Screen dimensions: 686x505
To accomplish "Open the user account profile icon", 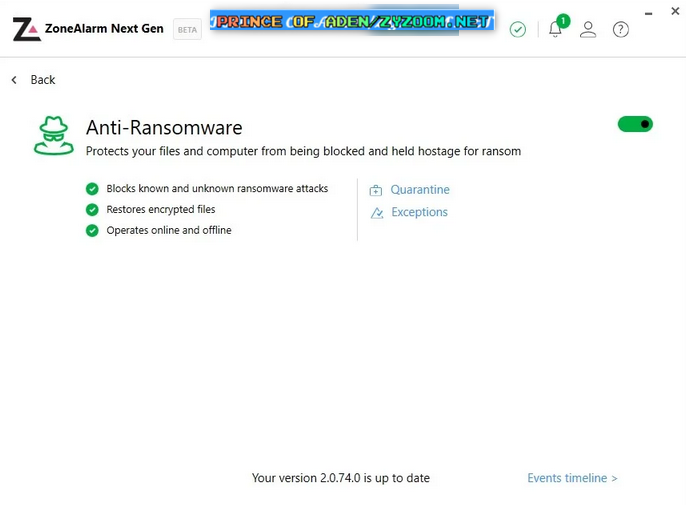I will (588, 30).
